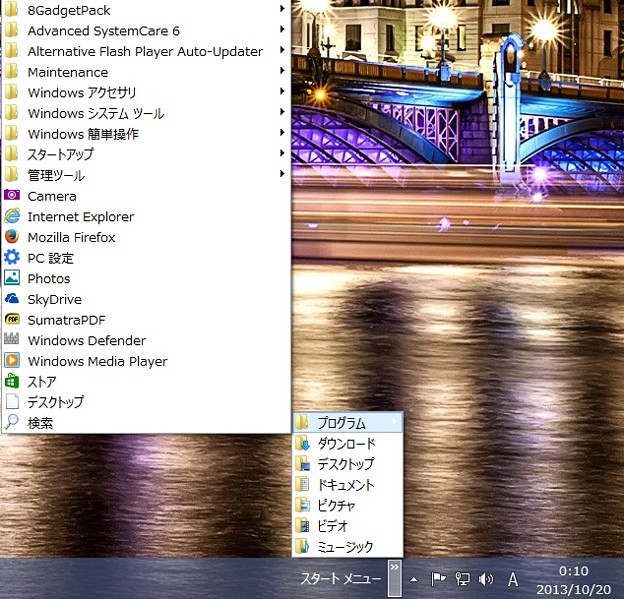Click the Windows Defender icon
The width and height of the screenshot is (624, 599).
[x=12, y=339]
